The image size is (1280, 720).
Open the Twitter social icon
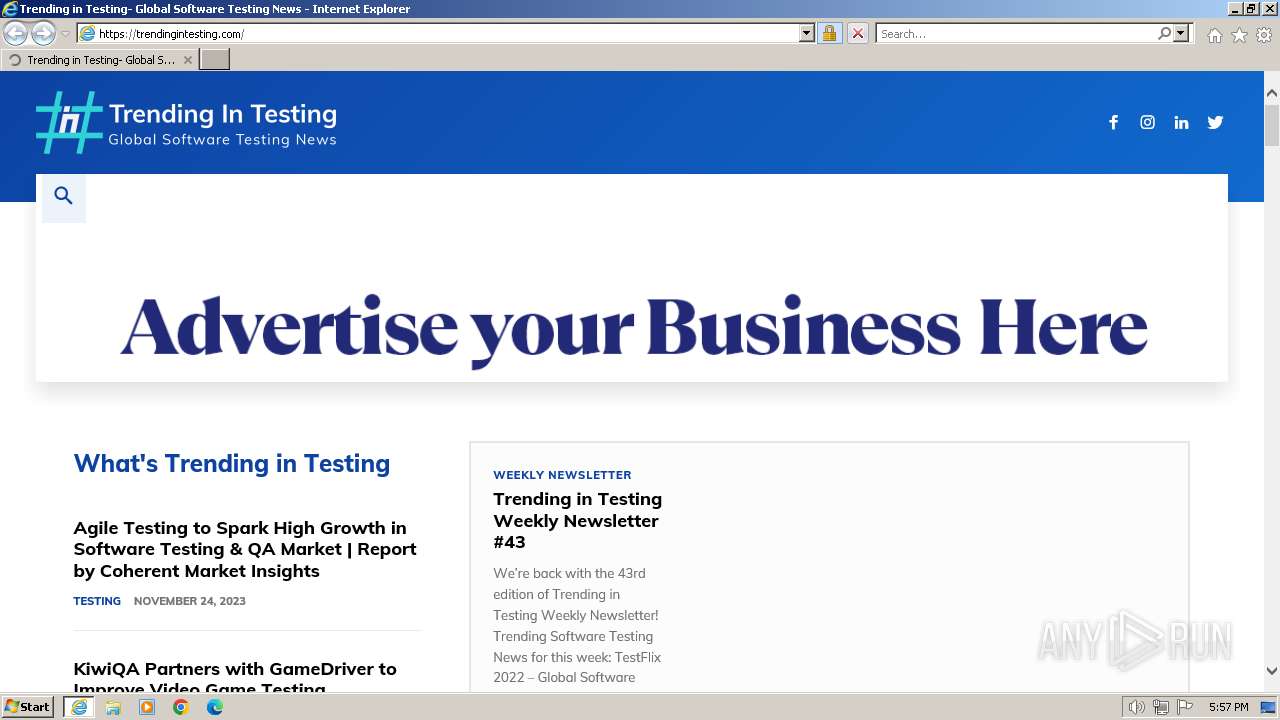1215,122
